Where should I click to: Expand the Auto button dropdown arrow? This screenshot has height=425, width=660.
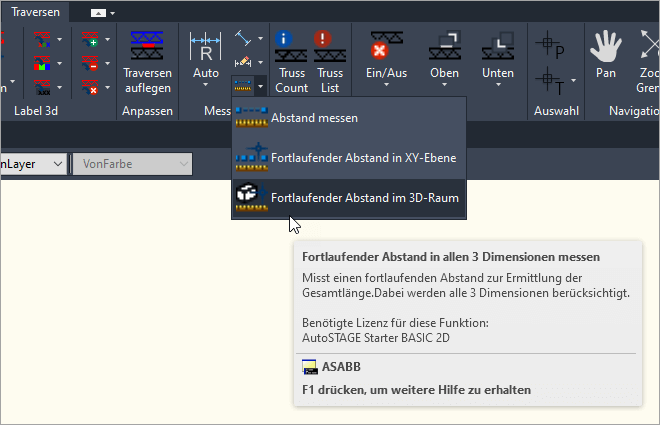[x=205, y=85]
